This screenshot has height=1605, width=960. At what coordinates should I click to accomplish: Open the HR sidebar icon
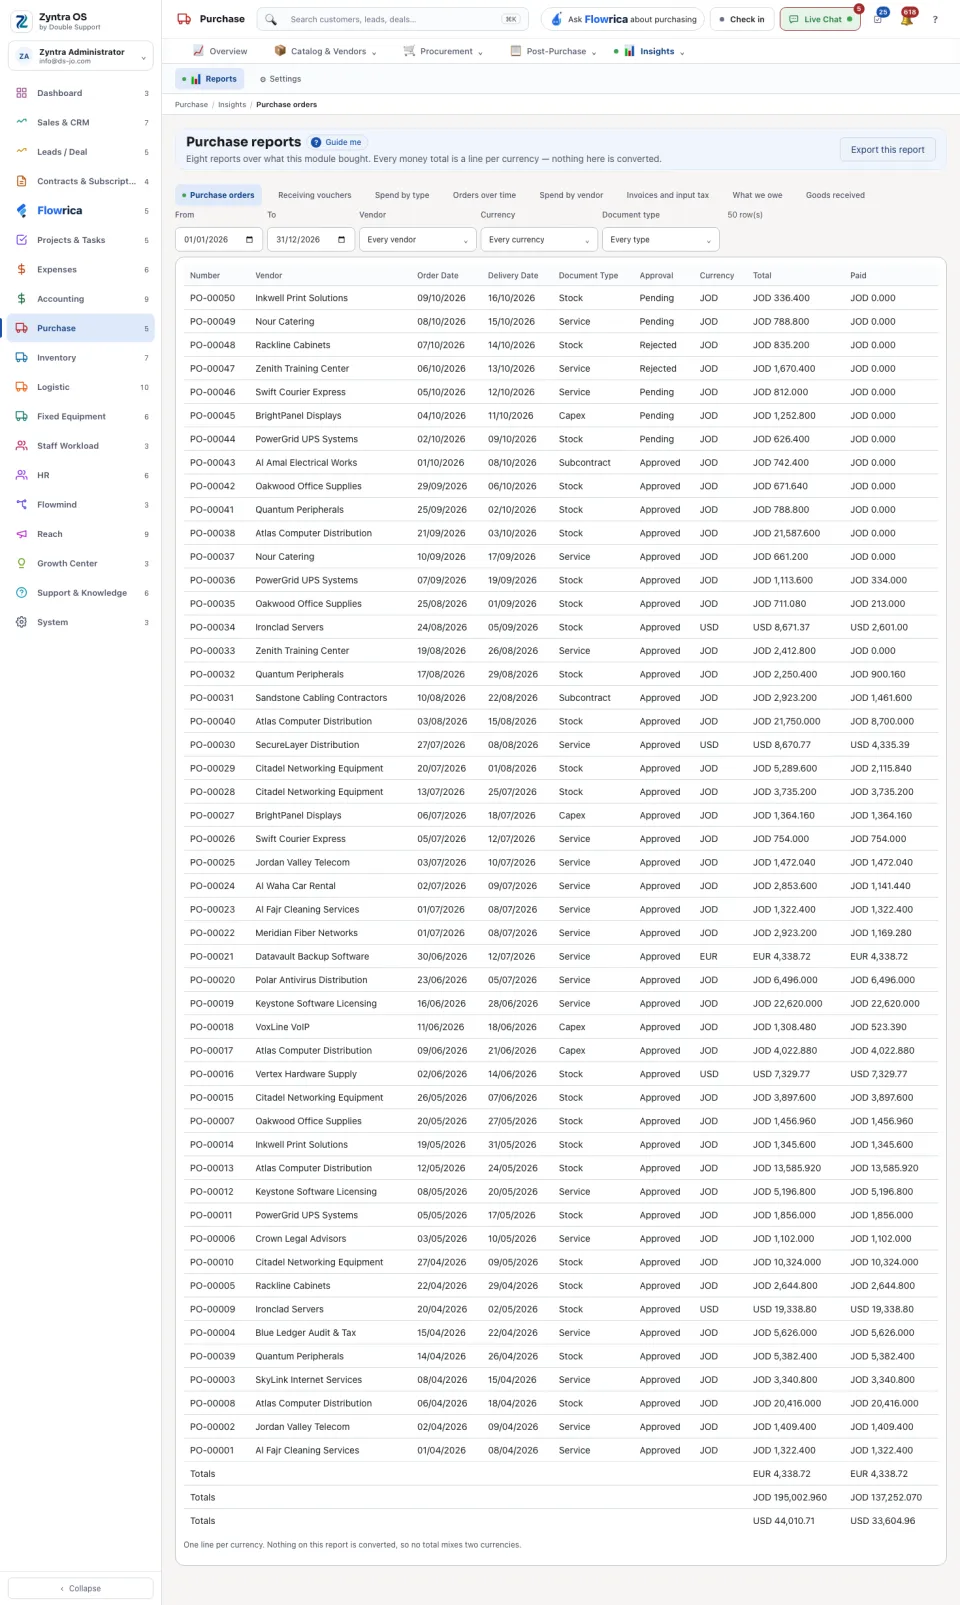point(22,475)
